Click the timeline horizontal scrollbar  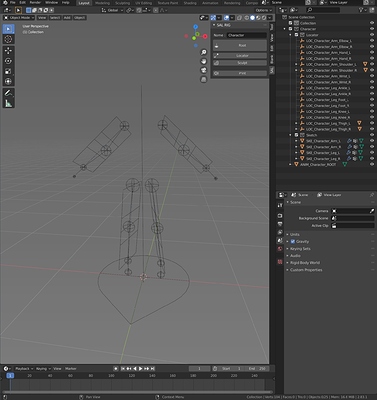(137, 392)
